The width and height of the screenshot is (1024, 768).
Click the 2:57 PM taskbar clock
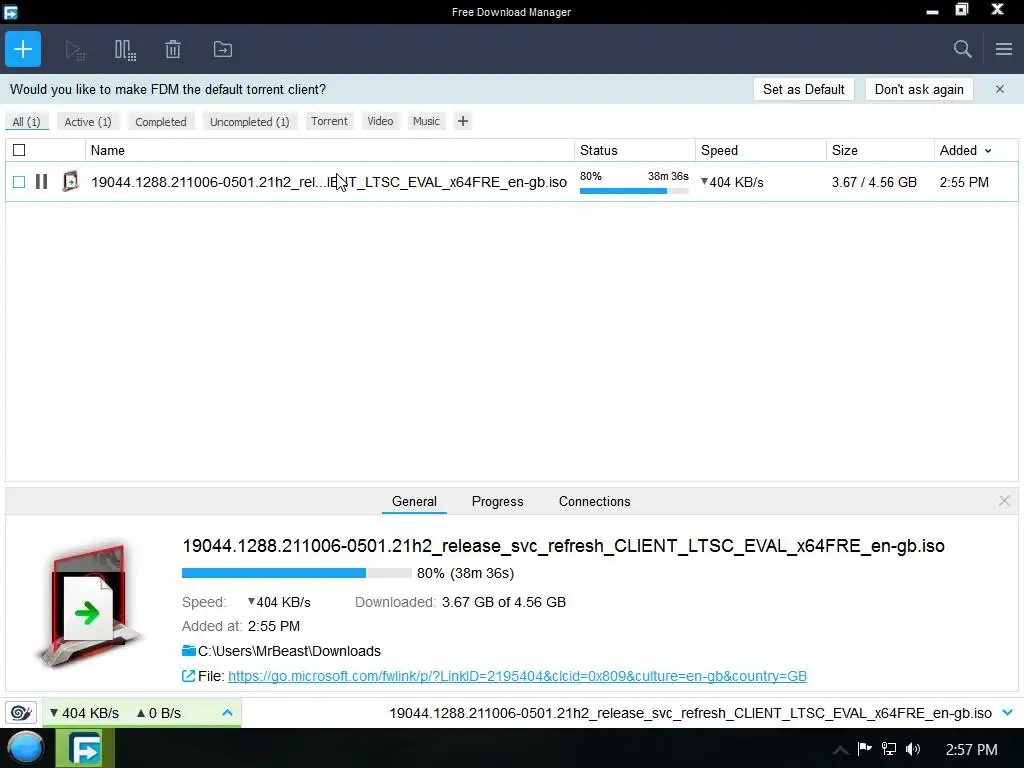pos(971,749)
